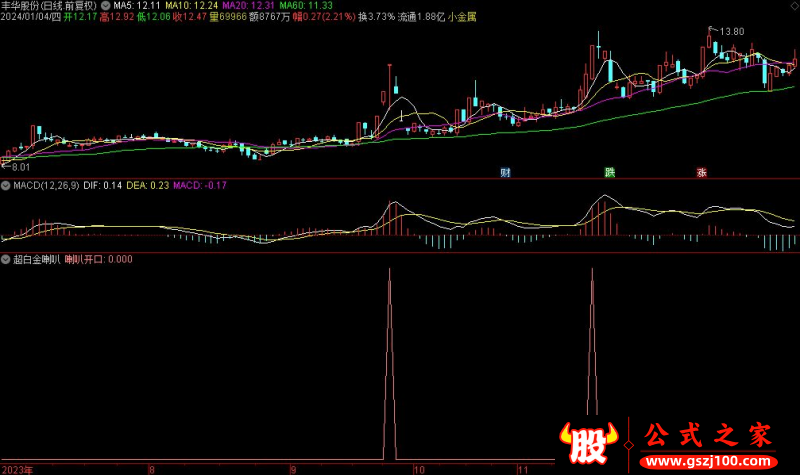The height and width of the screenshot is (475, 800).
Task: Open the main chart settings dropdown beside 丰华股份
Action: pyautogui.click(x=105, y=6)
